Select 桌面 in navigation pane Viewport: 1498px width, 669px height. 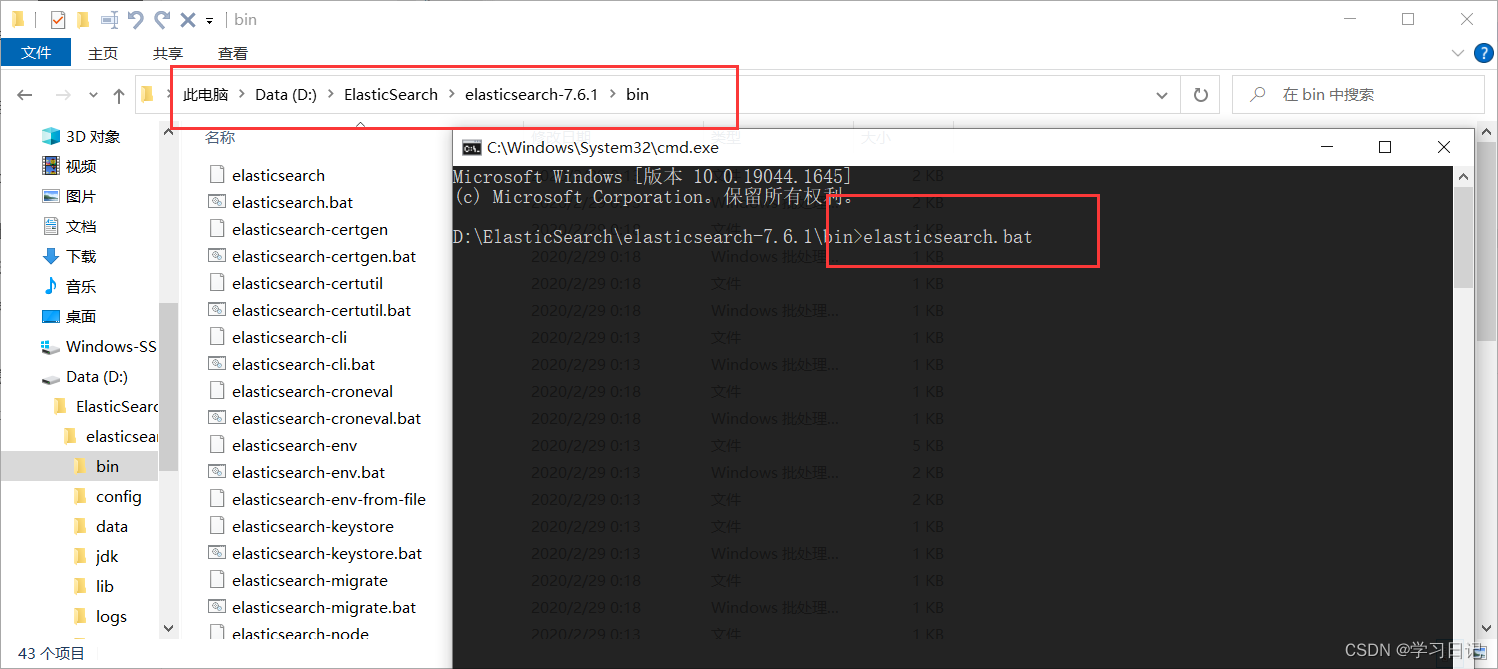tap(69, 316)
